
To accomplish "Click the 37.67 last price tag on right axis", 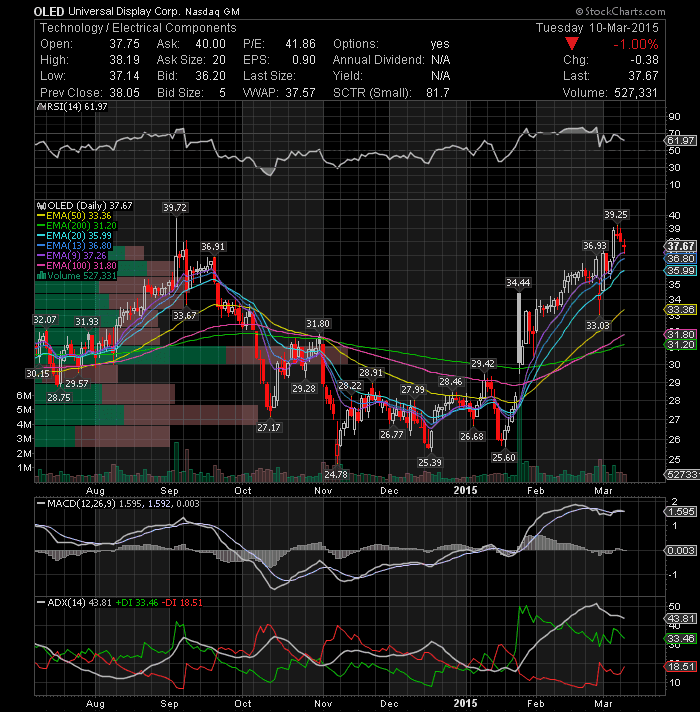I will [x=681, y=246].
